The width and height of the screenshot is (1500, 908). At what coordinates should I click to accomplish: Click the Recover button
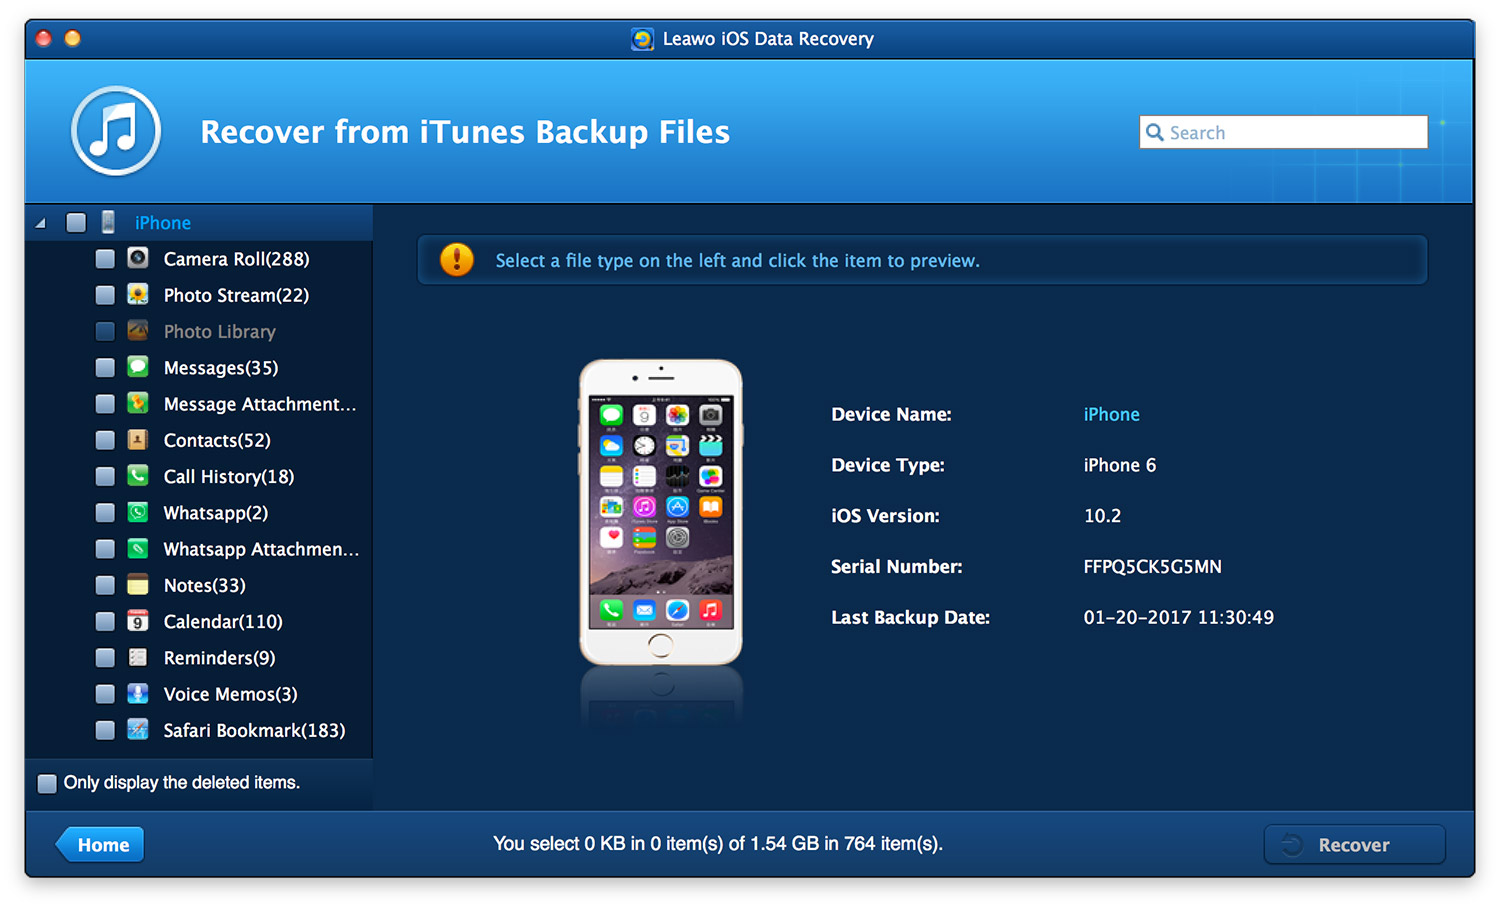pyautogui.click(x=1354, y=844)
